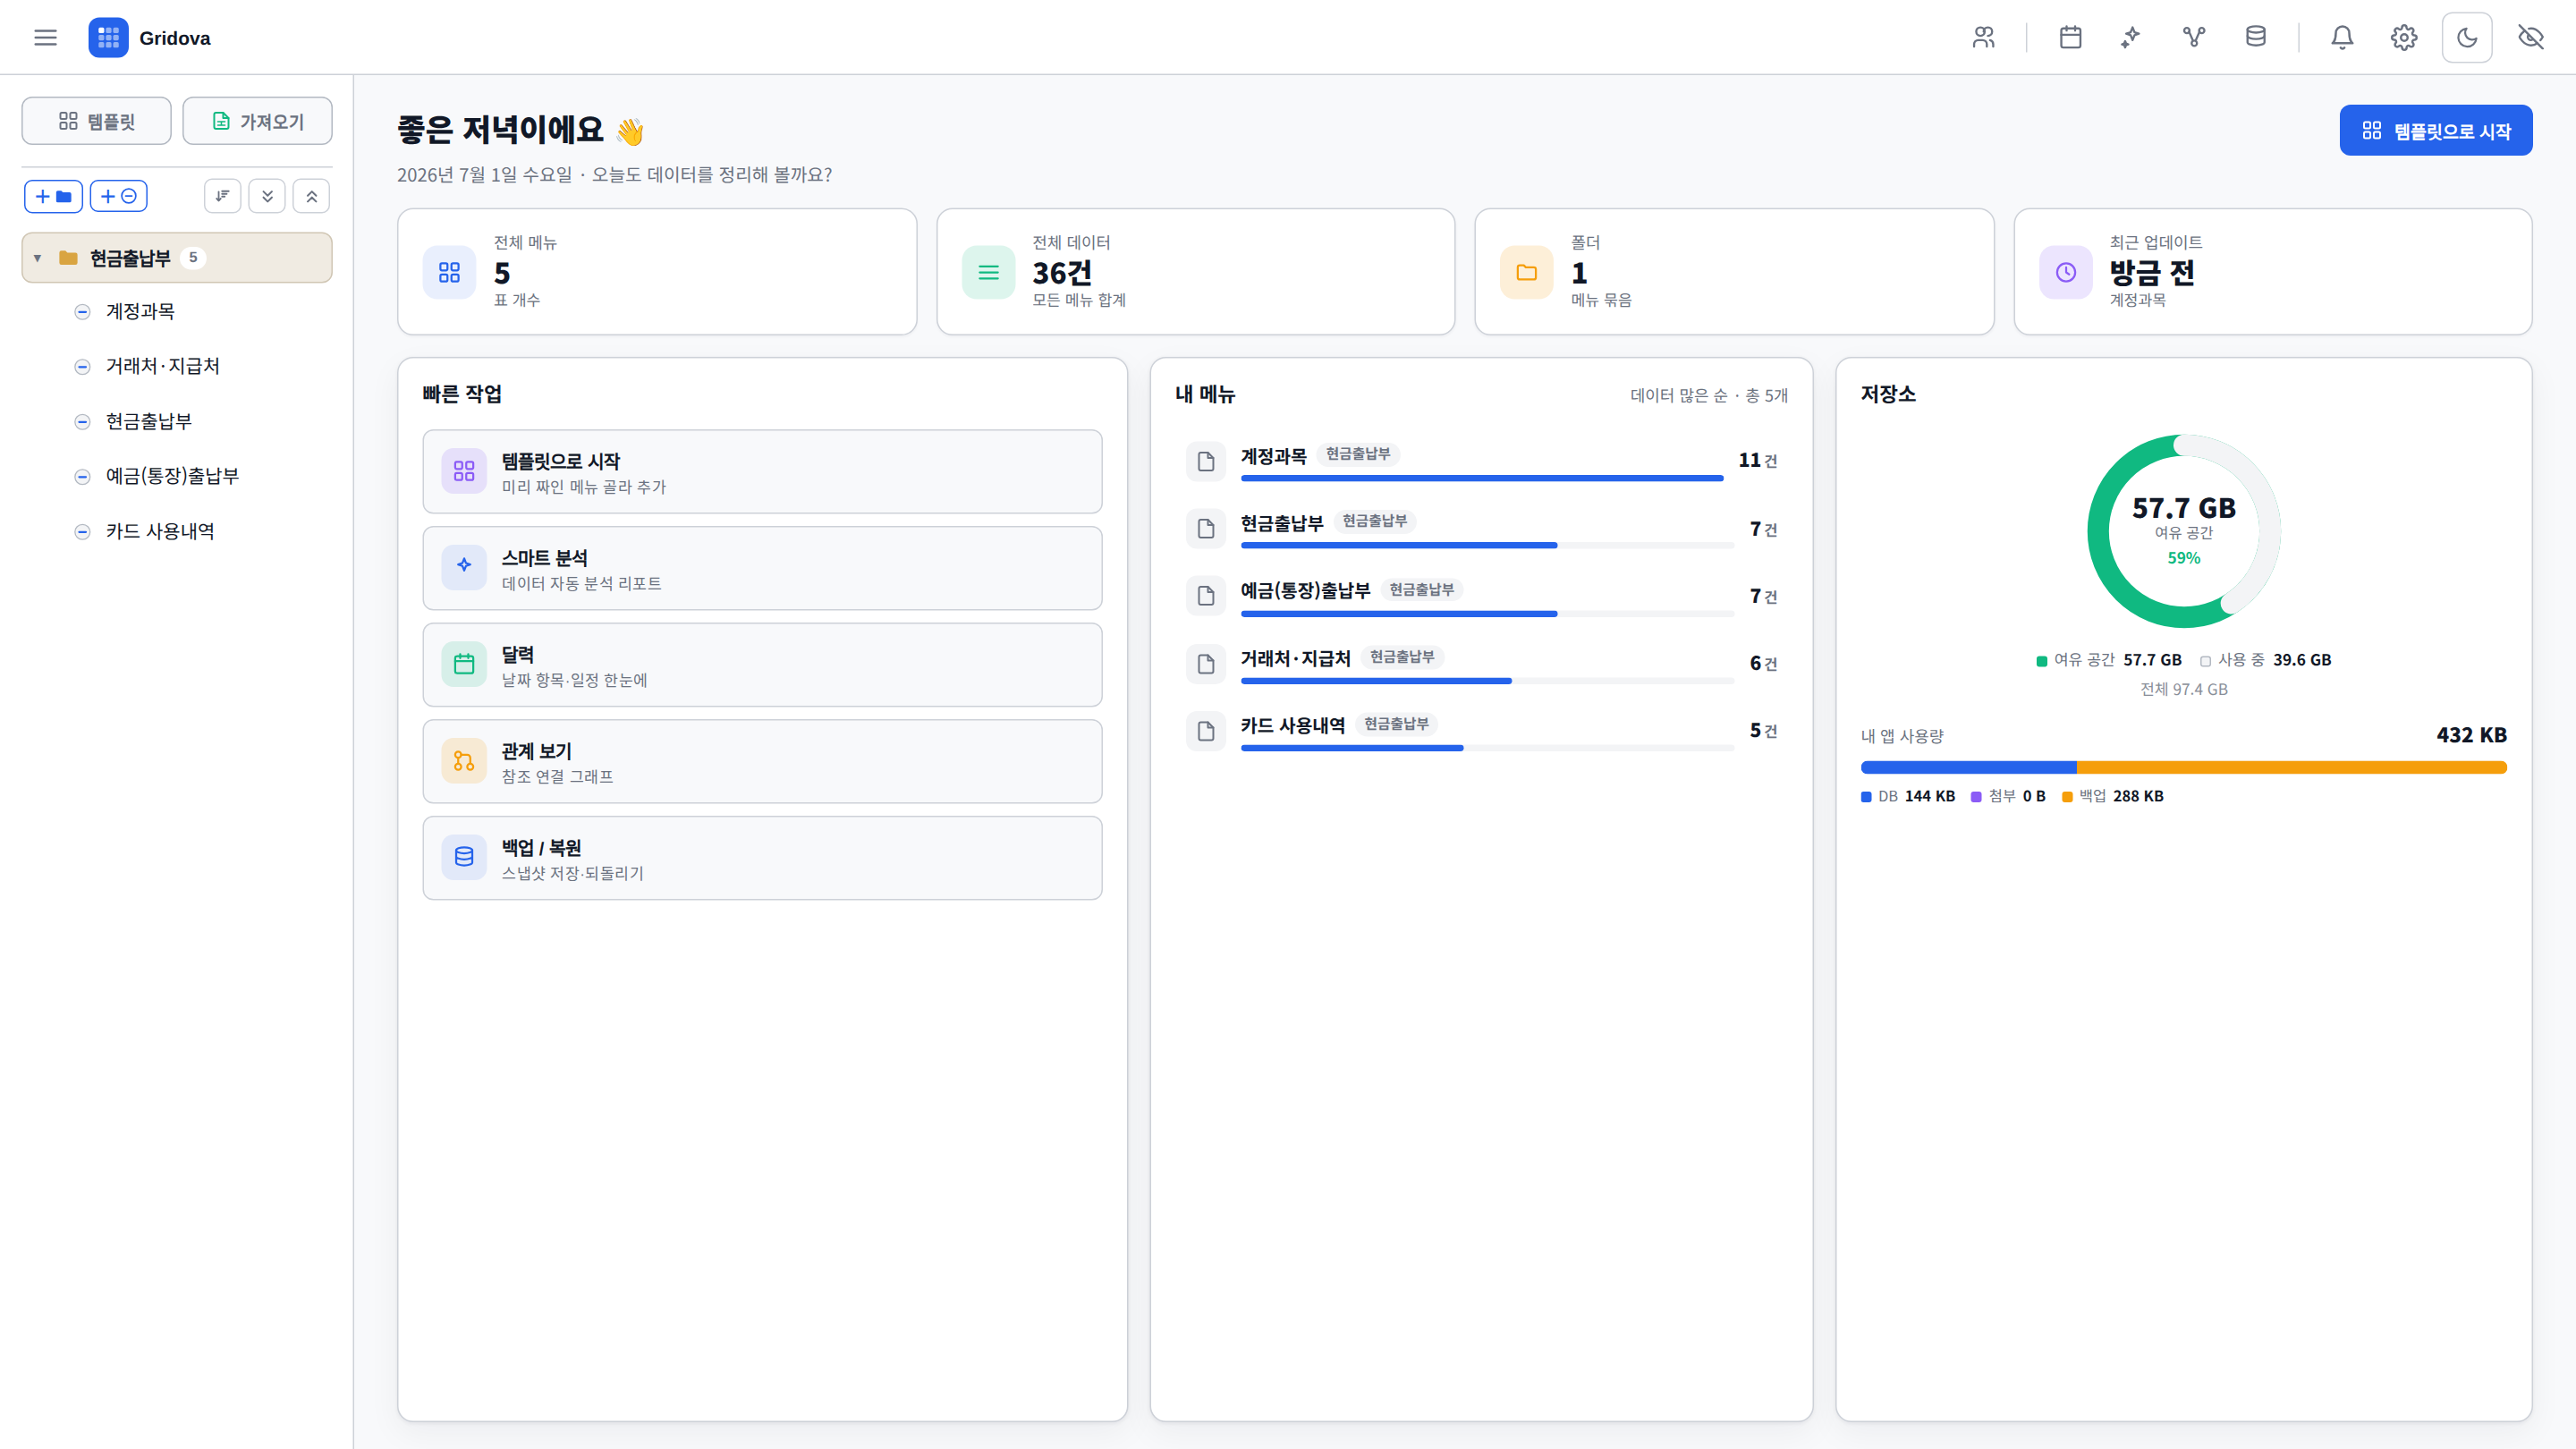Click the '전체 97.4 GB' text
2576x1449 pixels.
point(2184,689)
